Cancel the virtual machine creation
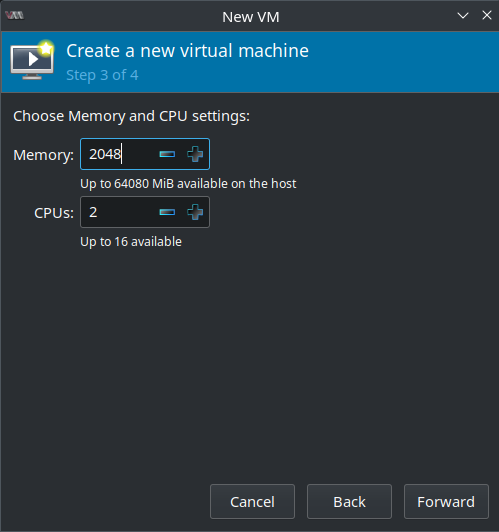499x532 pixels. point(252,501)
